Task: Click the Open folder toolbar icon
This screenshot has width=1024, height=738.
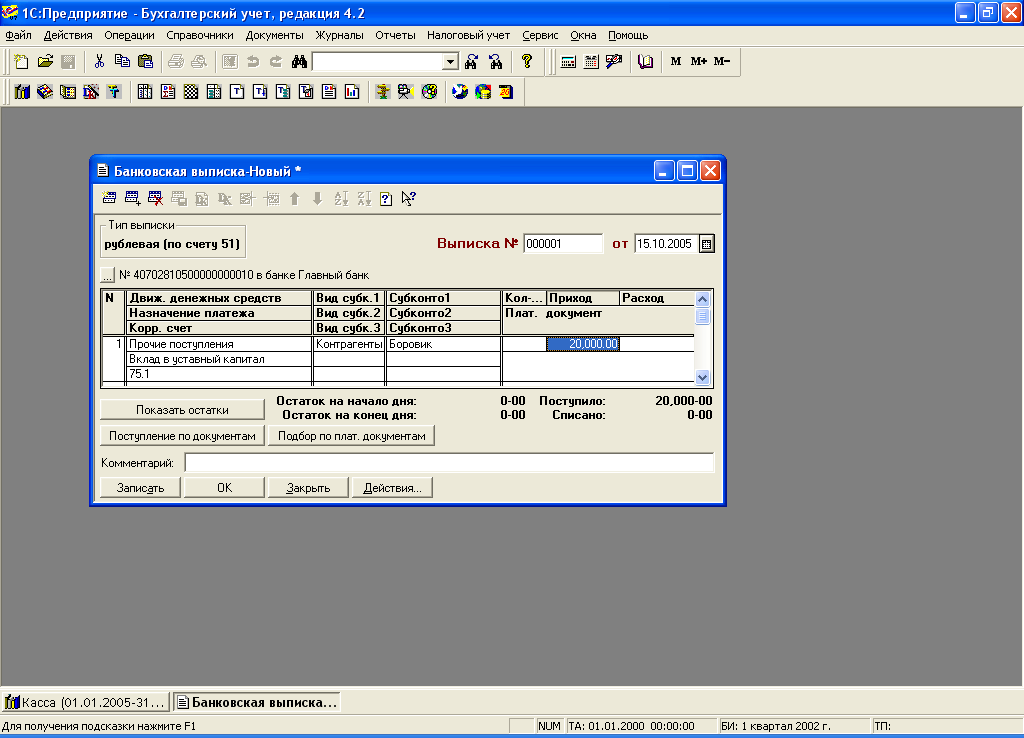Action: pyautogui.click(x=44, y=61)
